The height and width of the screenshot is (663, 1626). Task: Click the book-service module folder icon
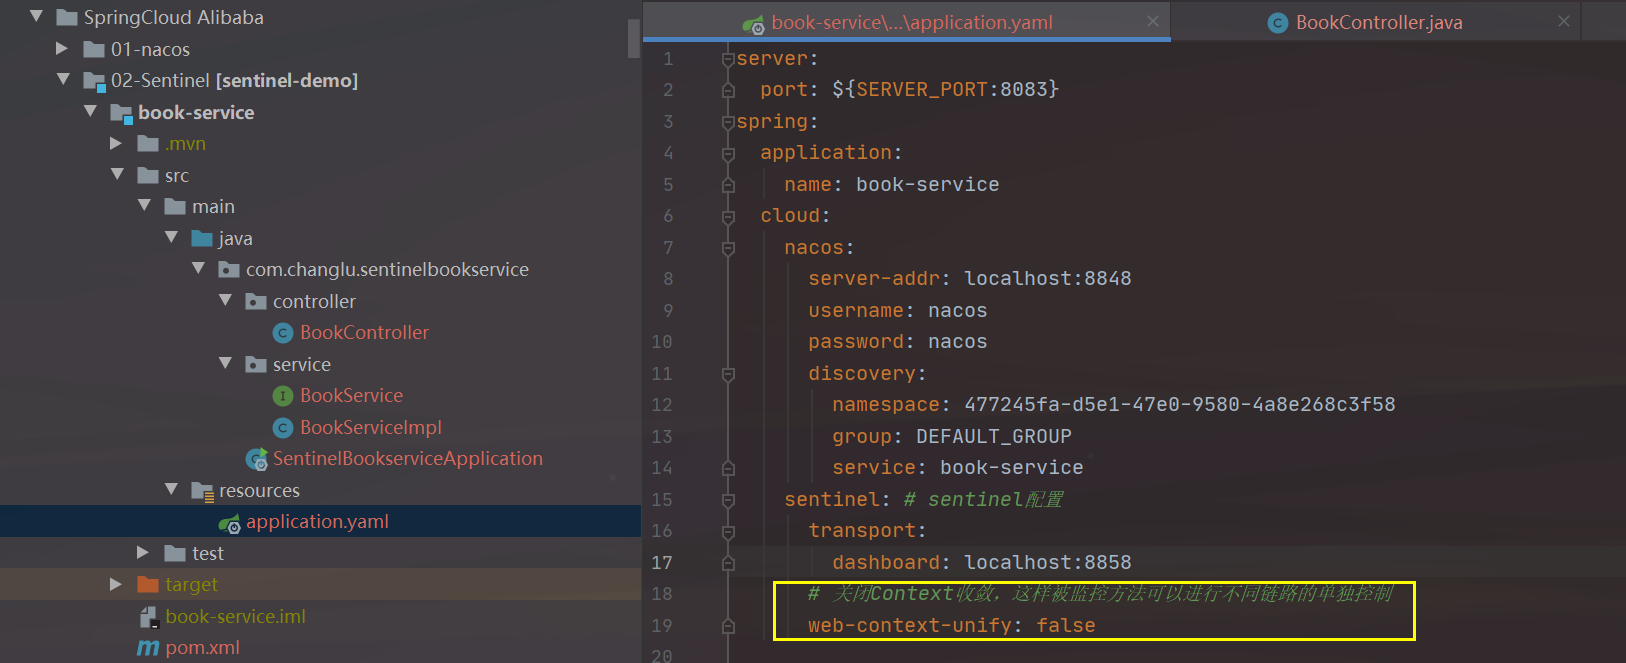coord(122,113)
